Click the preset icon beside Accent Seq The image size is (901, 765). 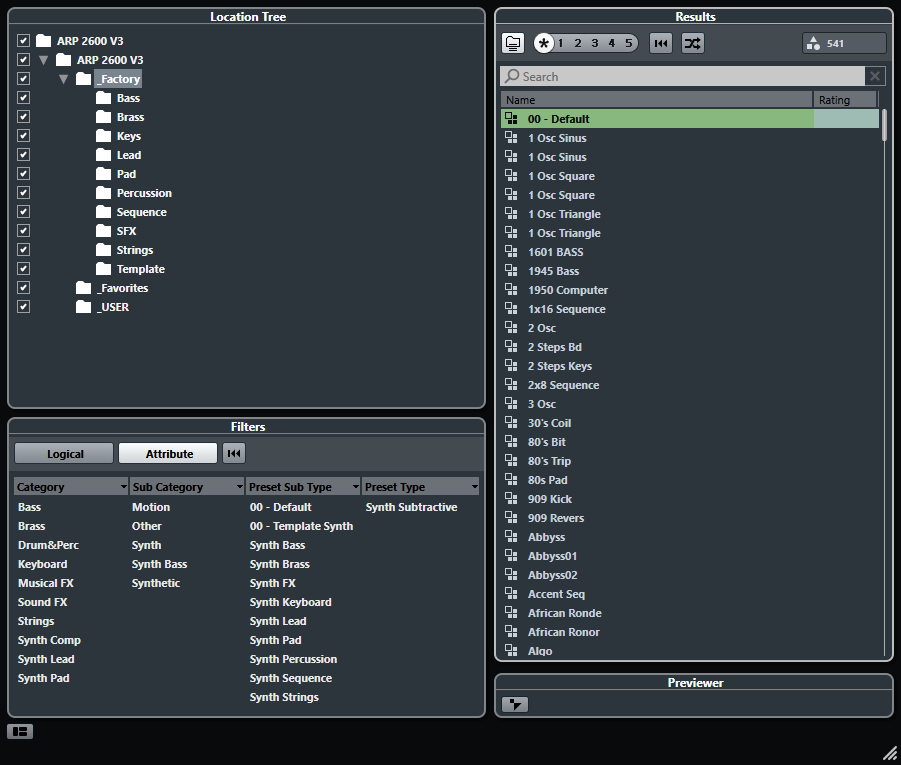(511, 593)
